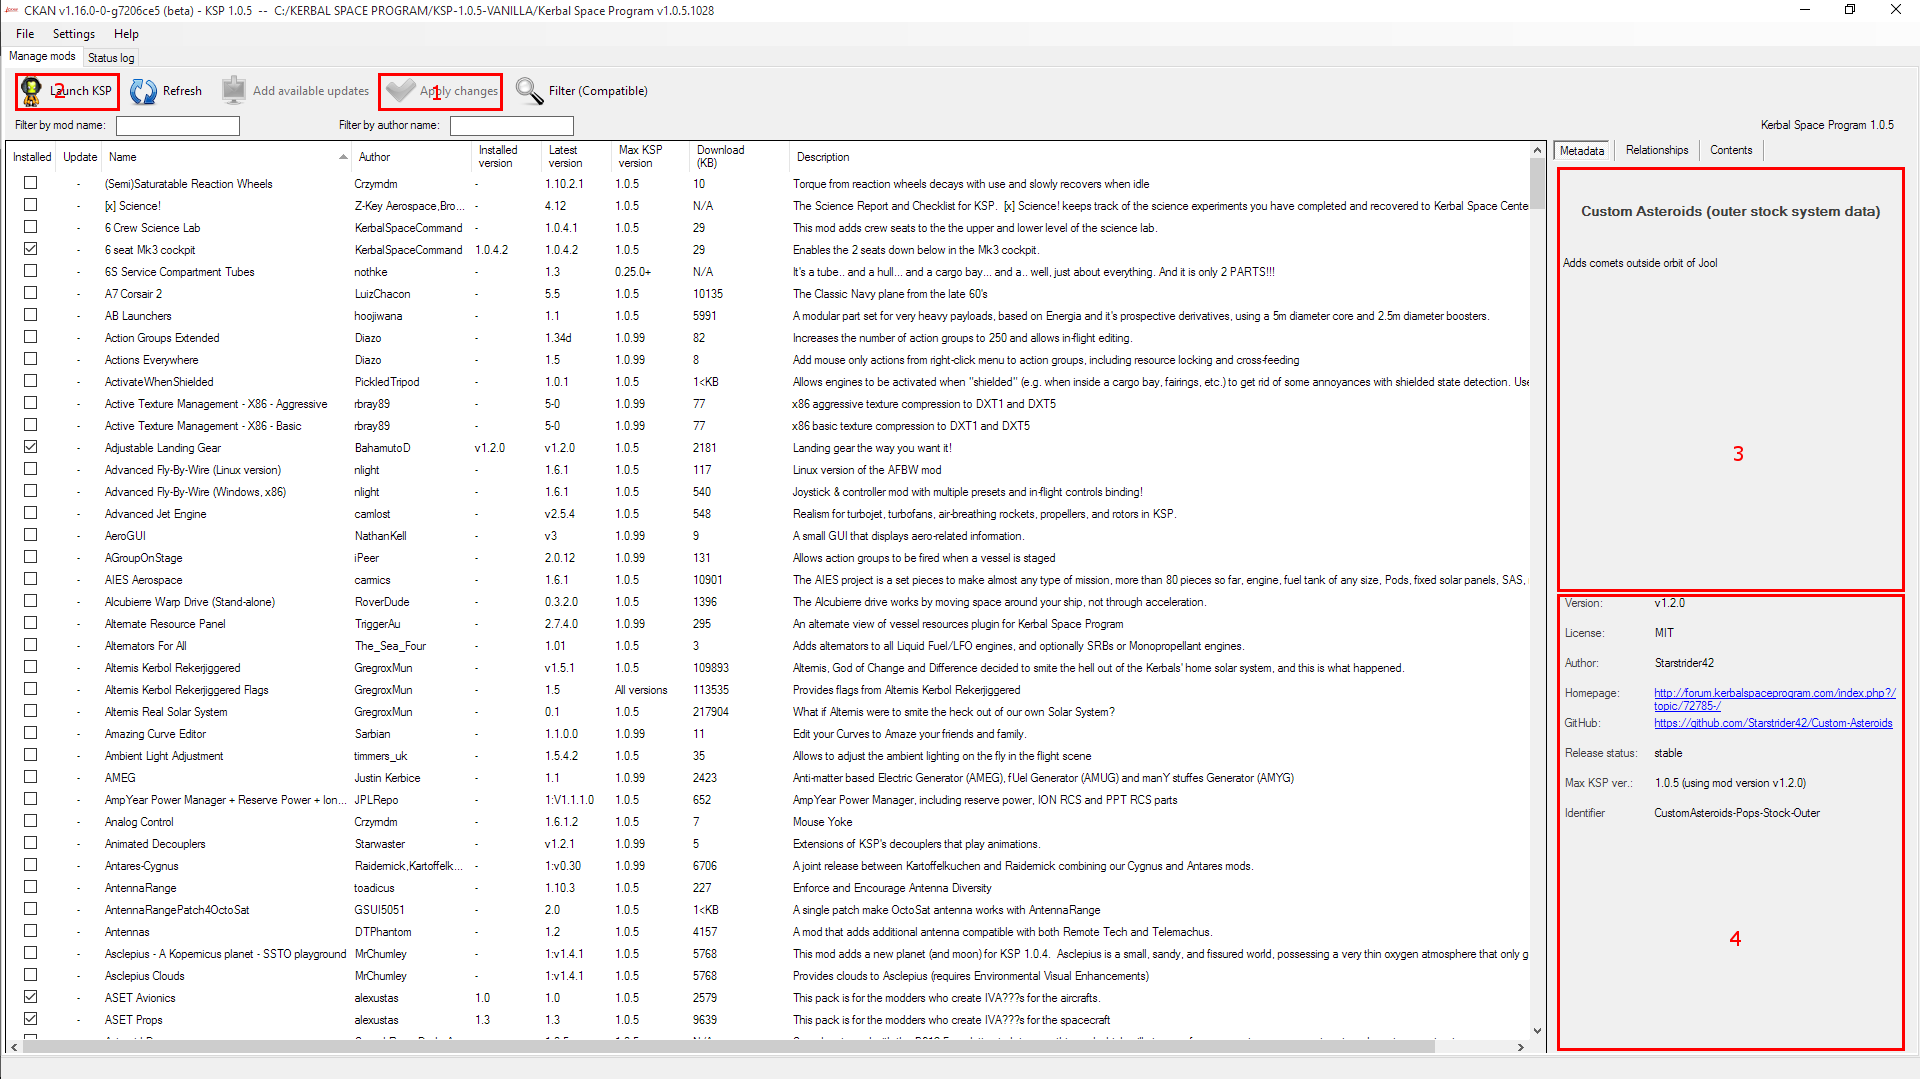The width and height of the screenshot is (1920, 1080).
Task: Check the box for AeroGUI
Action: pyautogui.click(x=31, y=535)
